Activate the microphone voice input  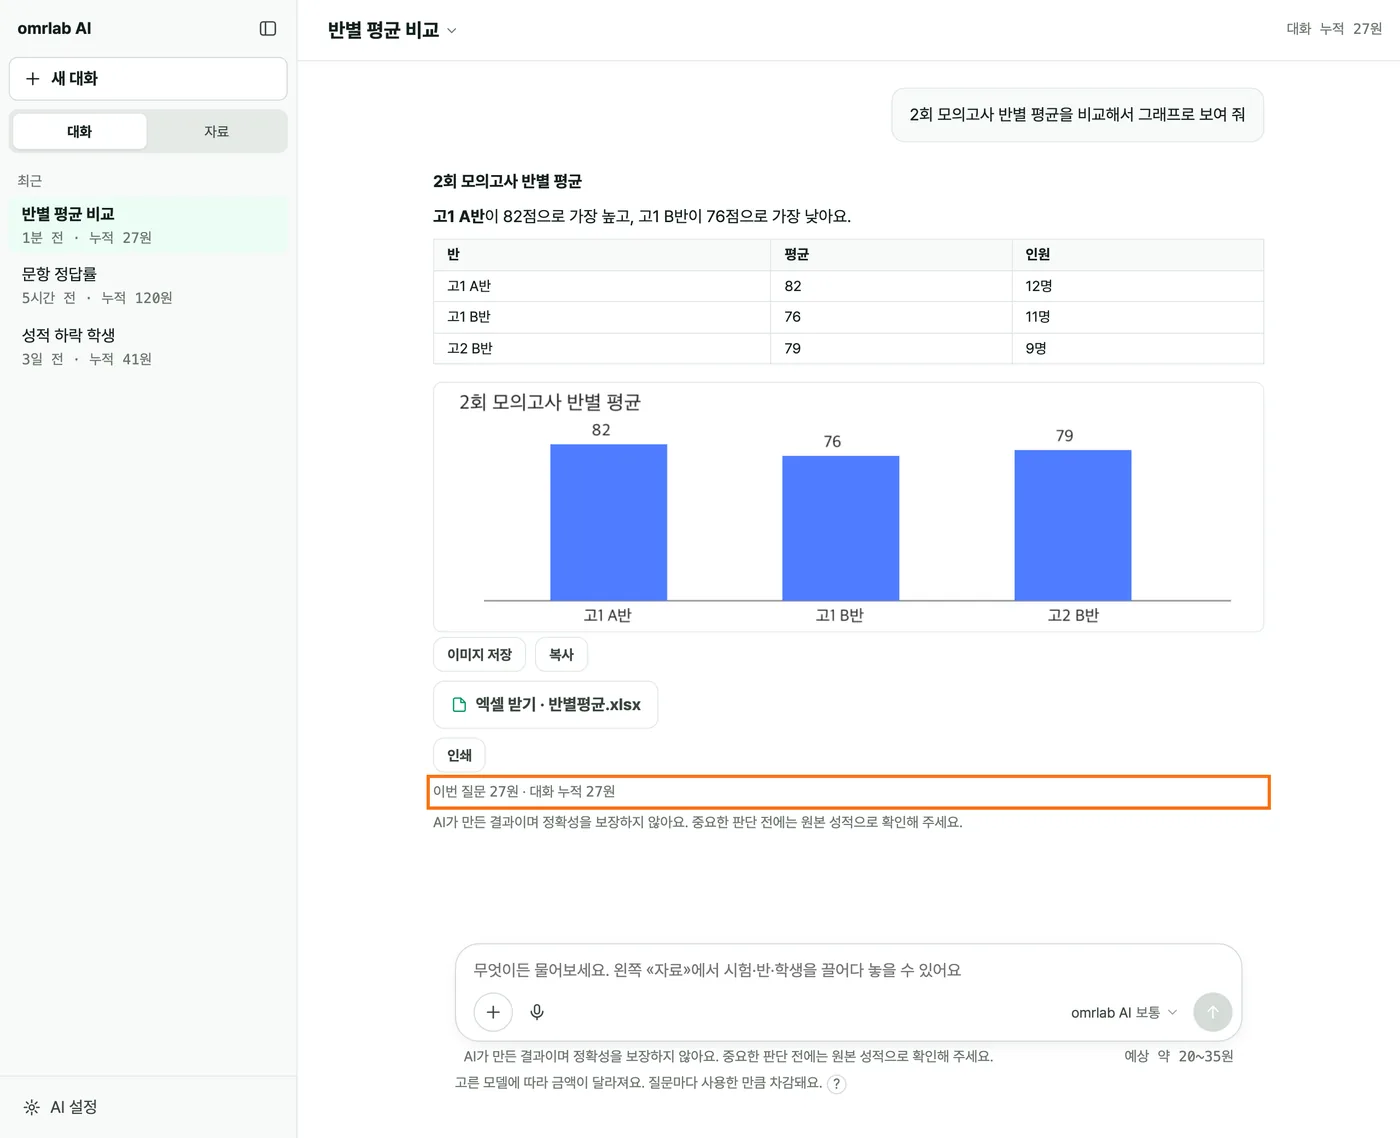pos(537,1012)
